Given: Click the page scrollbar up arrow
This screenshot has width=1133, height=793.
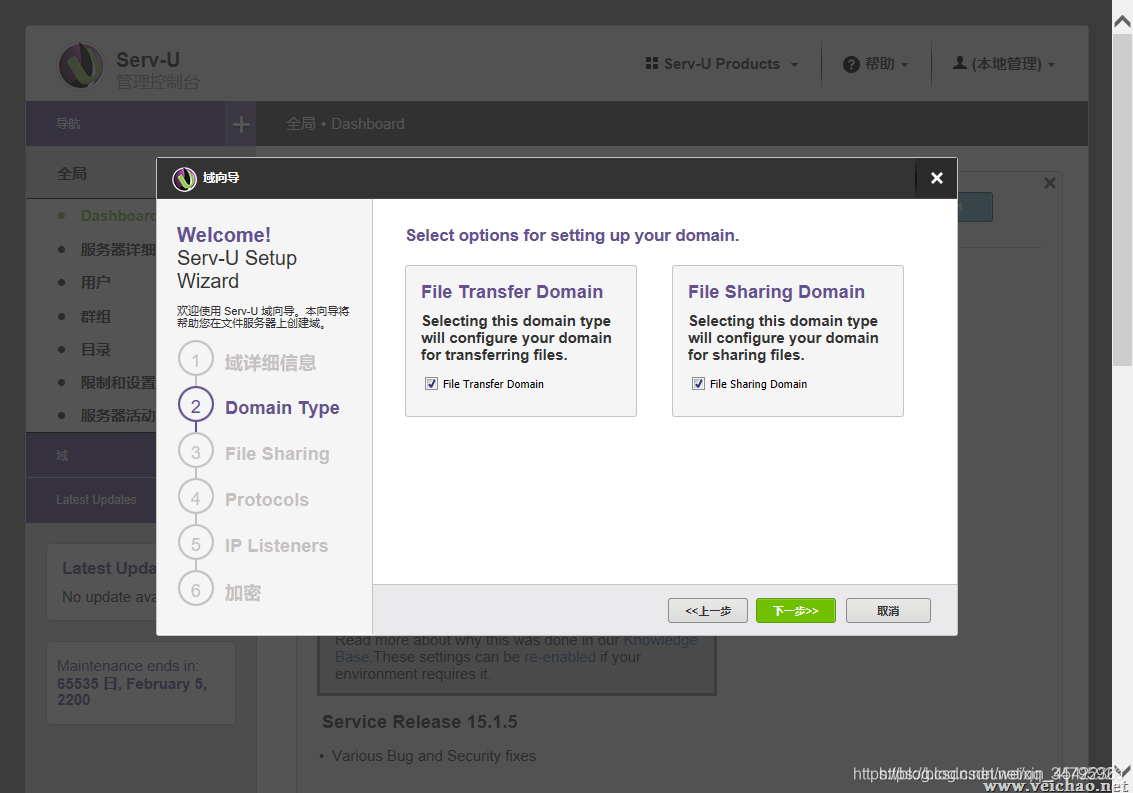Looking at the screenshot, I should pyautogui.click(x=1122, y=22).
